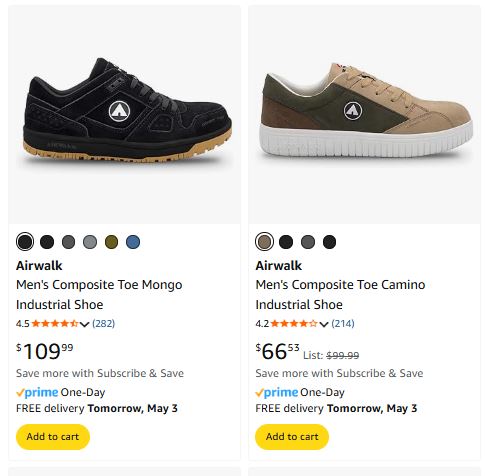
Task: Open Men's Composite Toe Camino Industrial Shoe title
Action: click(x=340, y=295)
